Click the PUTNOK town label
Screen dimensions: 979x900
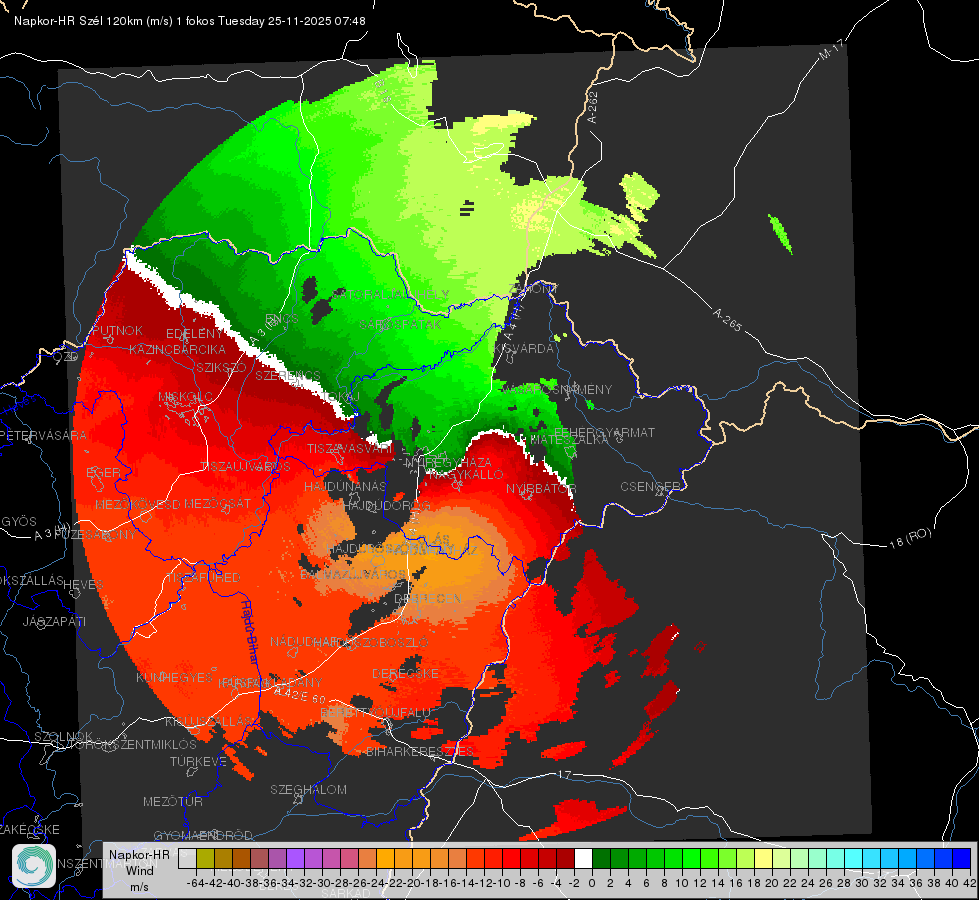click(x=117, y=330)
